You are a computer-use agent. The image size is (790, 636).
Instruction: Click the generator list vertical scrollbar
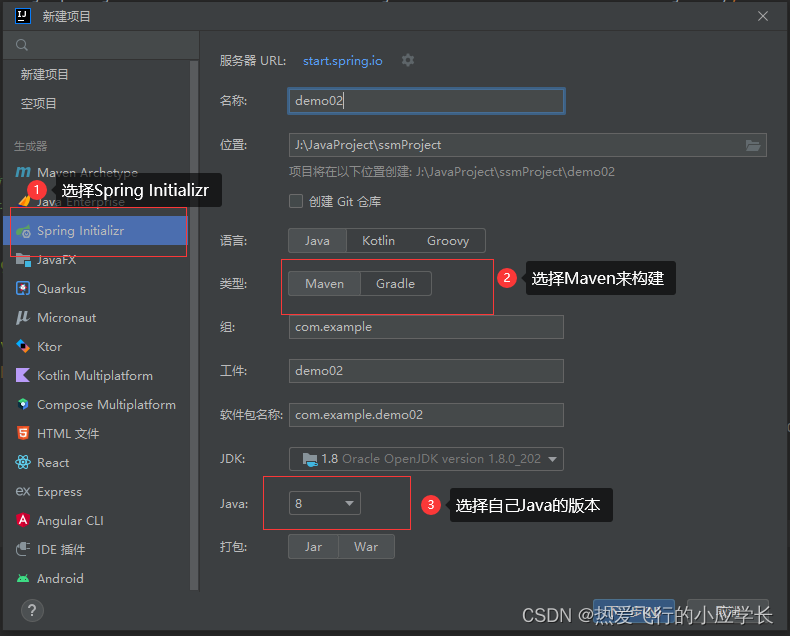[x=194, y=325]
